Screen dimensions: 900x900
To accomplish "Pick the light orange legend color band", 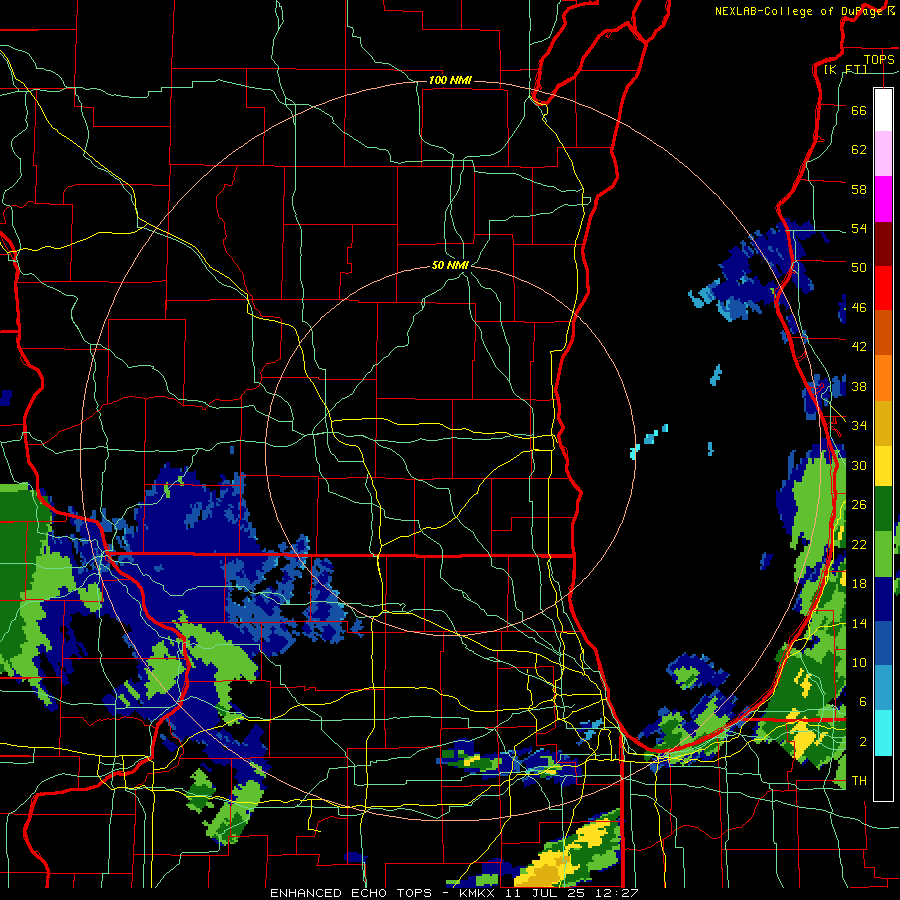I will (x=883, y=377).
